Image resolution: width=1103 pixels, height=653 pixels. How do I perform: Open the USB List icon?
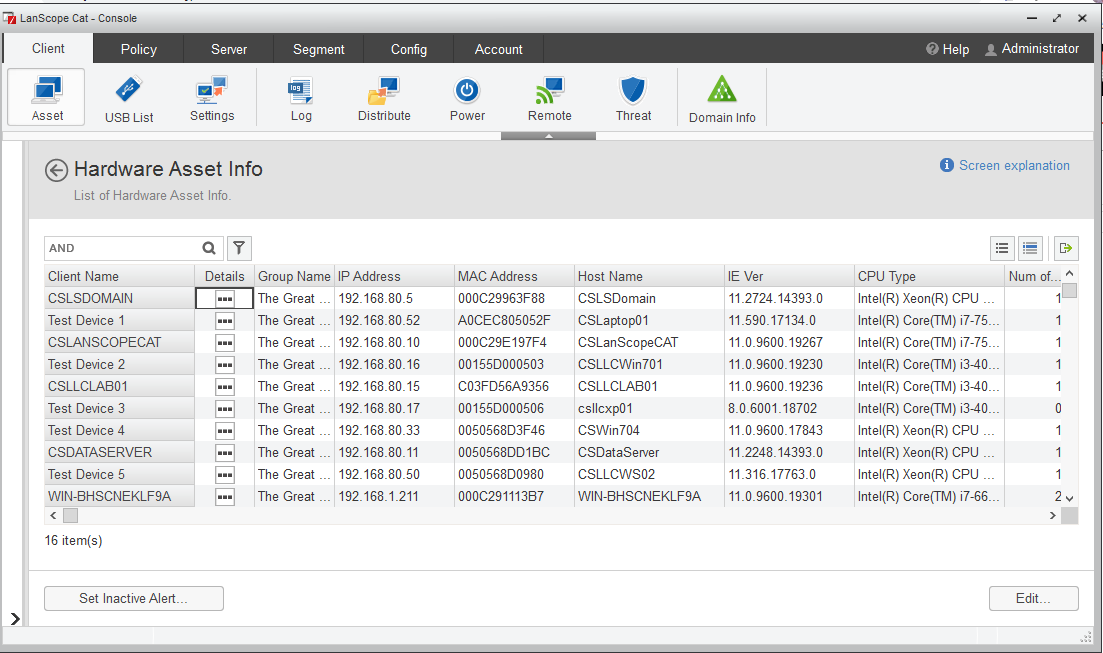point(129,98)
